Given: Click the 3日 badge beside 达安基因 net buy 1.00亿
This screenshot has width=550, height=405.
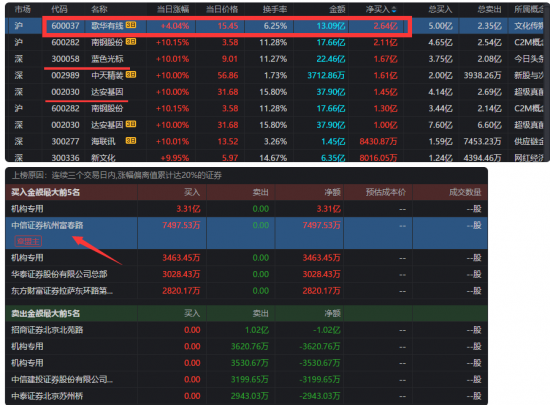Looking at the screenshot, I should [x=131, y=124].
